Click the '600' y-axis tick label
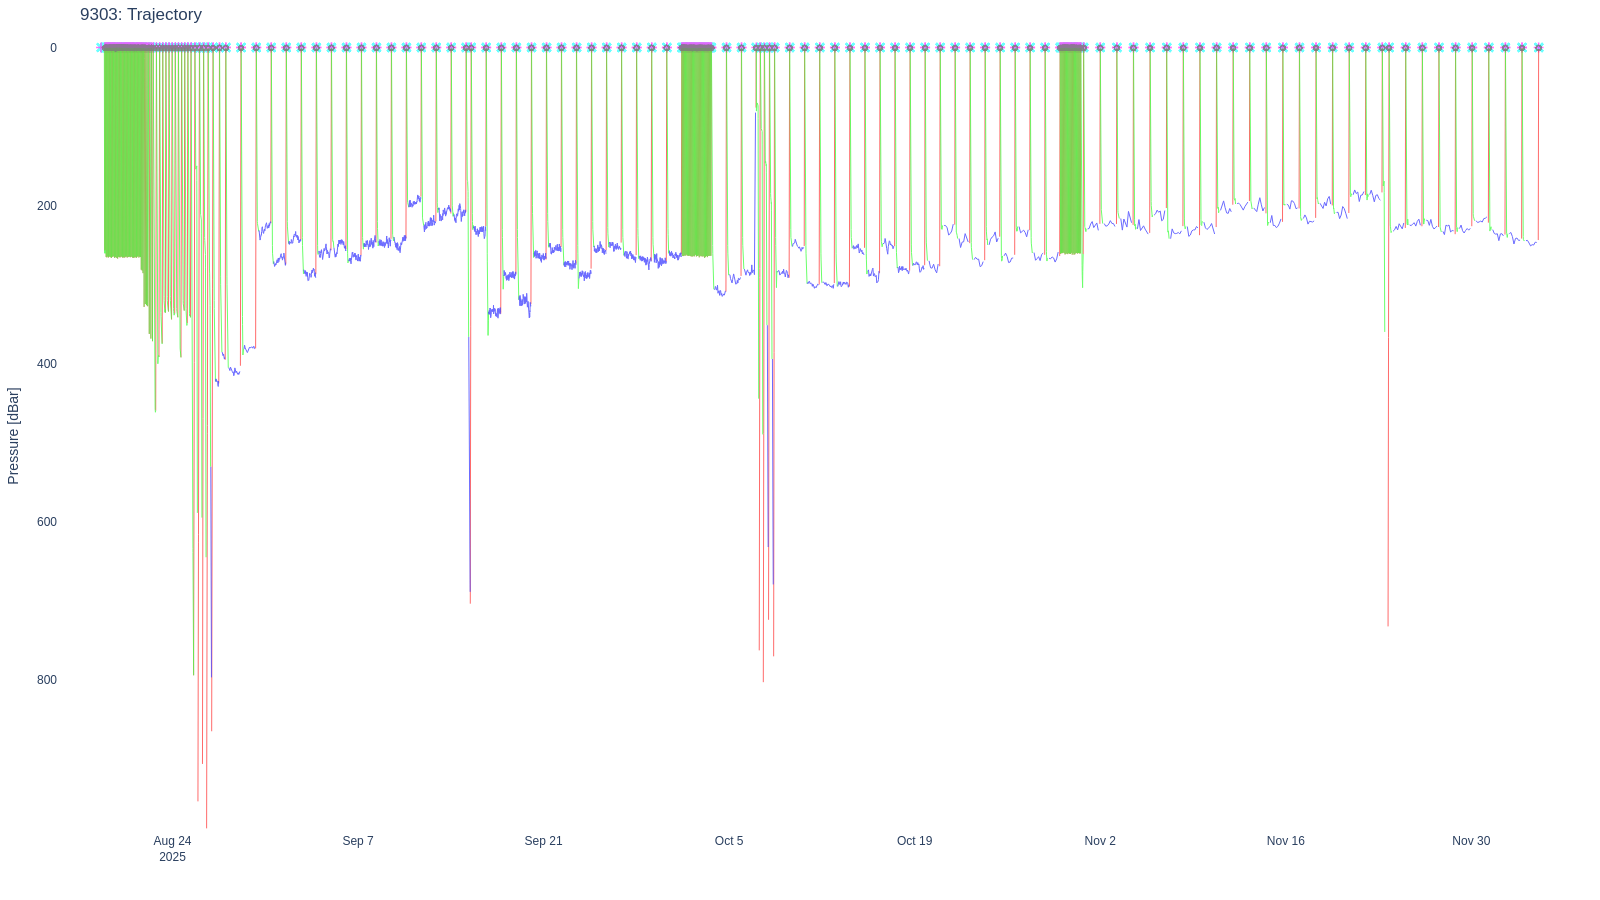This screenshot has height=900, width=1600. pyautogui.click(x=47, y=522)
